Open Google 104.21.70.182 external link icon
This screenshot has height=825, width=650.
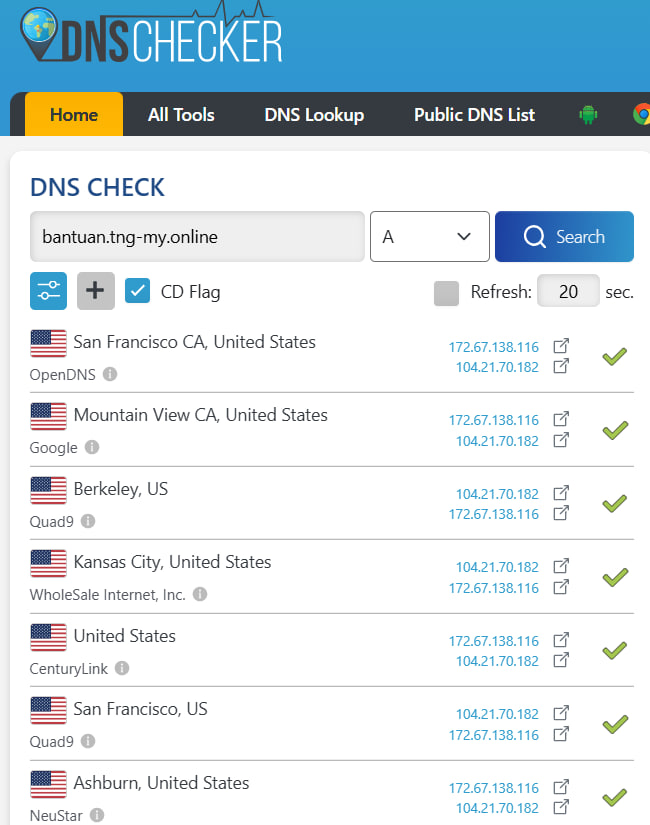point(561,440)
